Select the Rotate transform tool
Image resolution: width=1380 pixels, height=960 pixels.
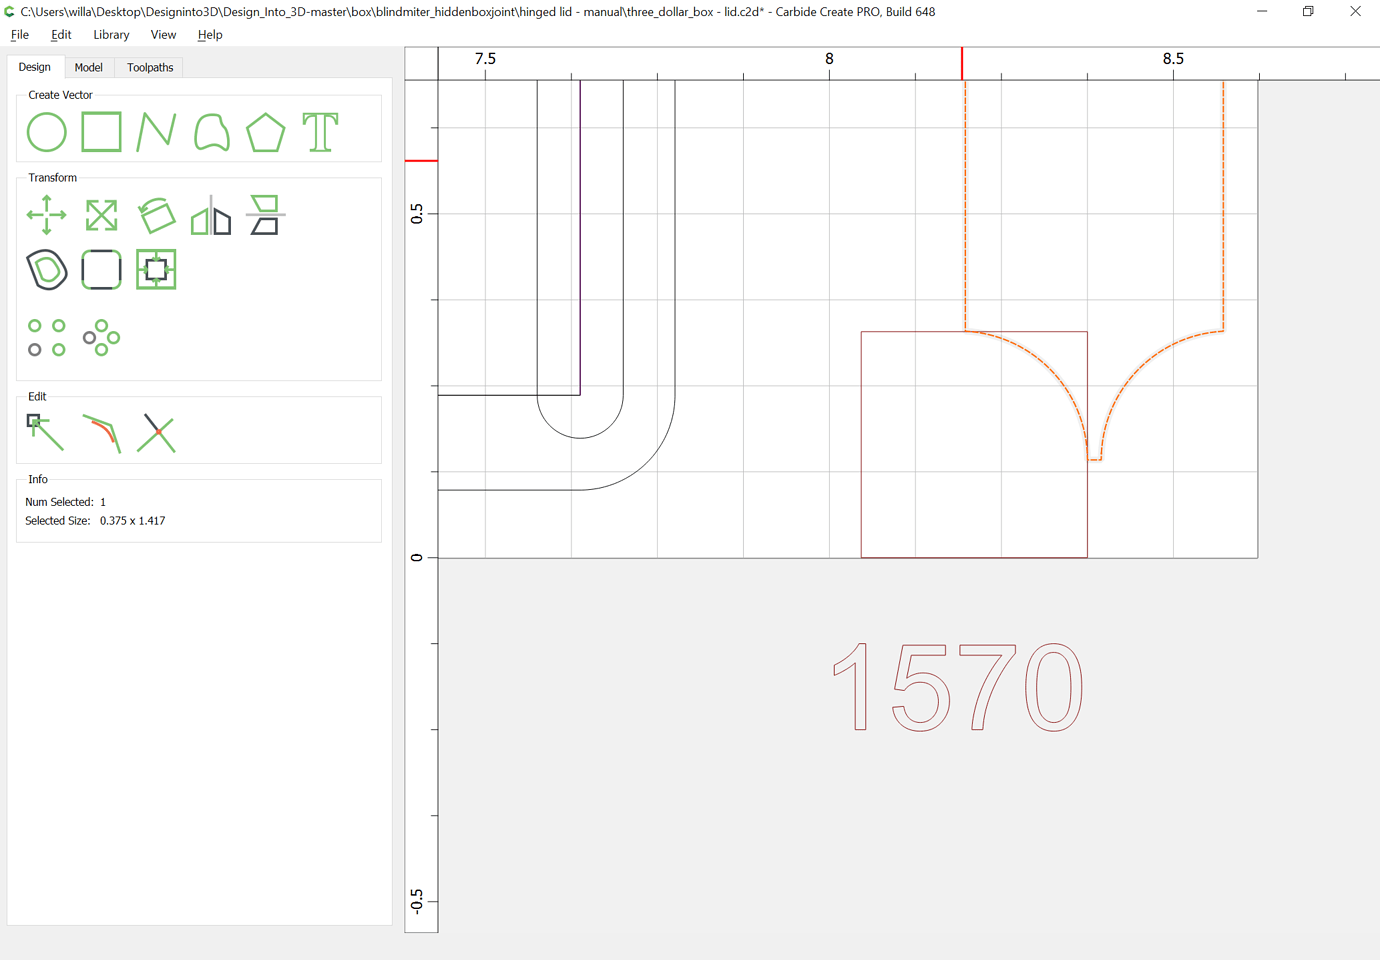coord(156,215)
